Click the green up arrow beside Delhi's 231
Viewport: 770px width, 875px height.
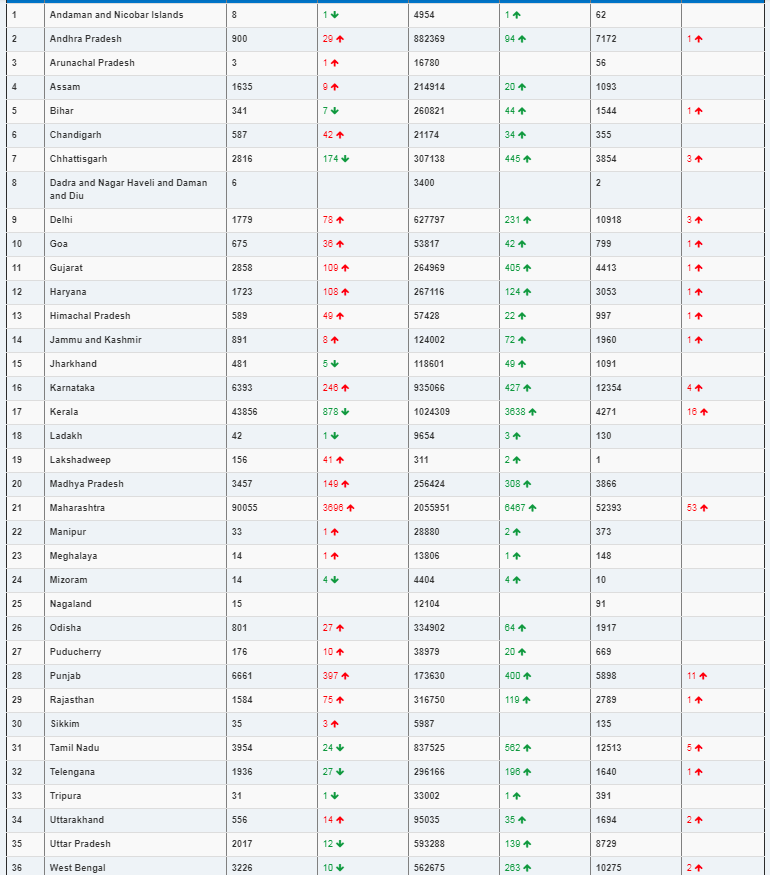[527, 220]
